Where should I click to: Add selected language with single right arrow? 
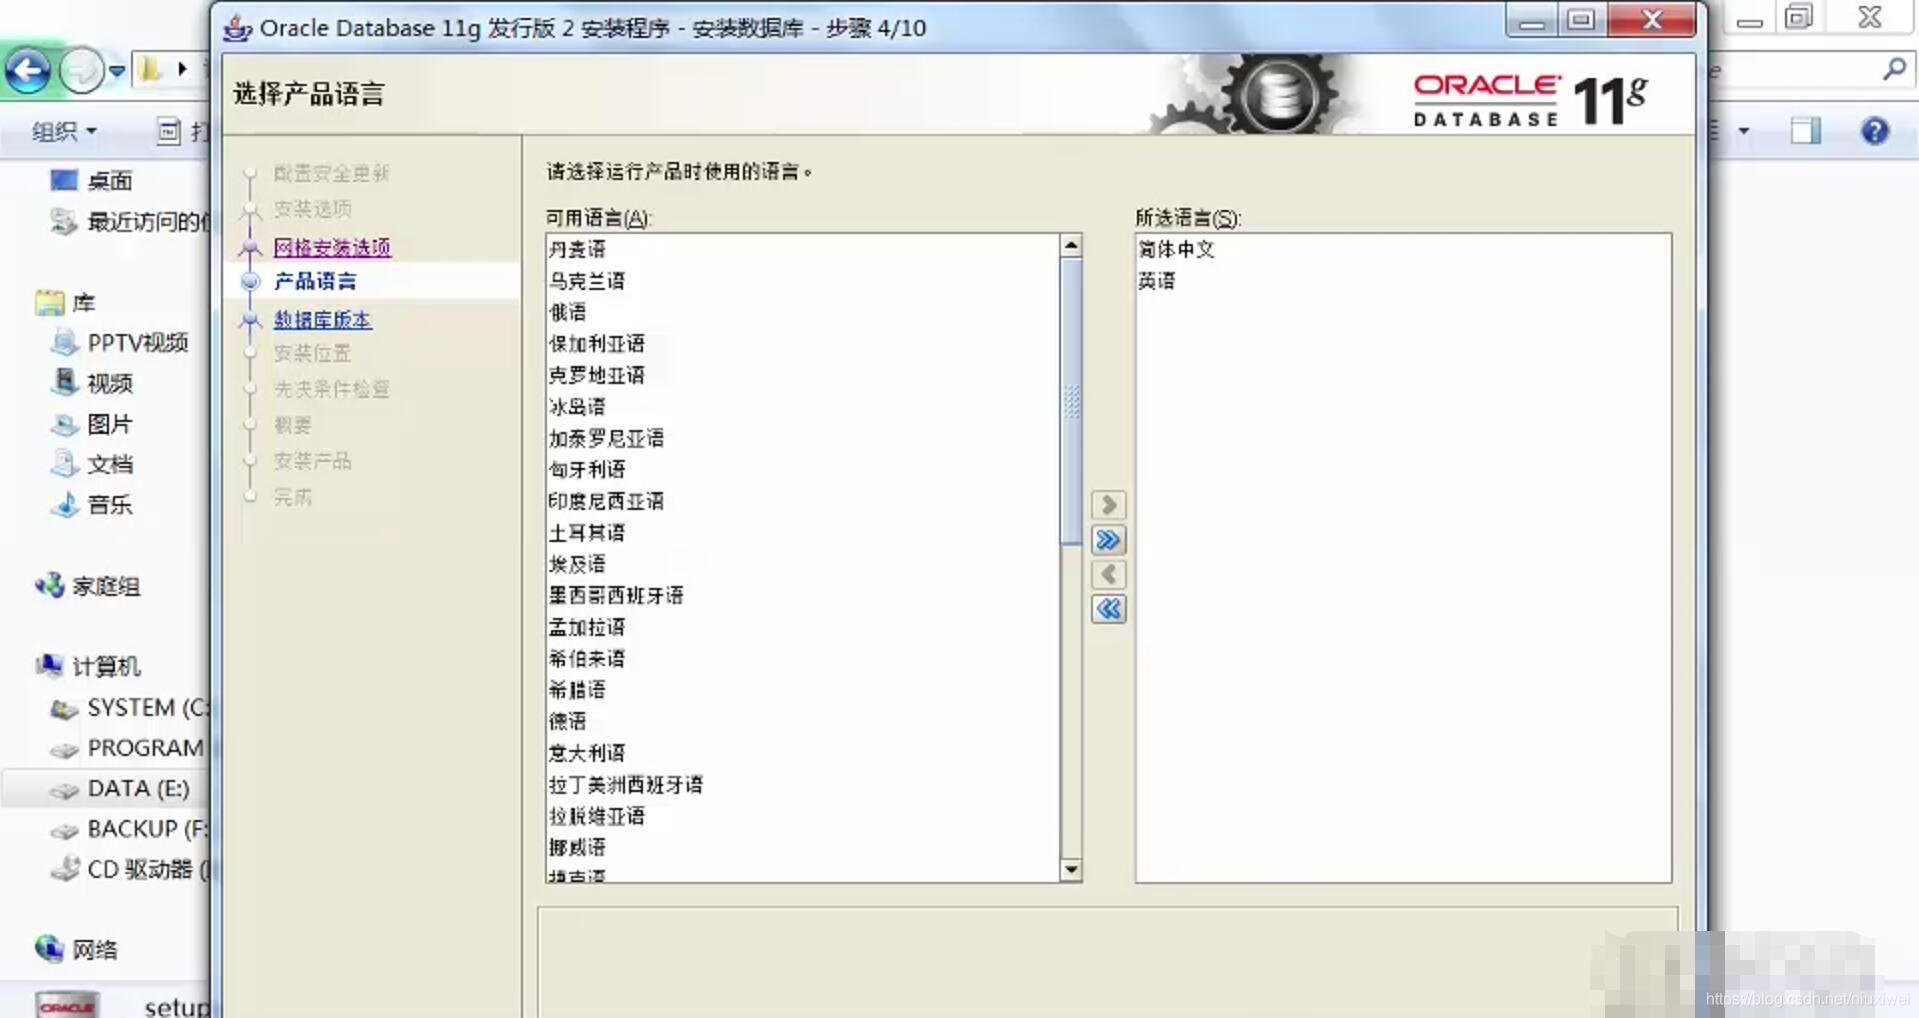point(1108,505)
